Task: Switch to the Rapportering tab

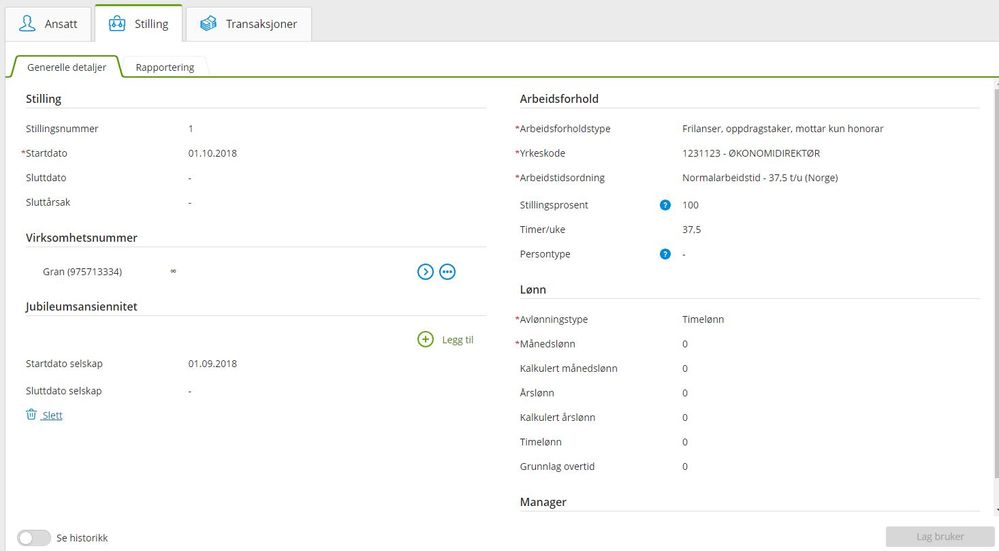Action: pos(165,67)
